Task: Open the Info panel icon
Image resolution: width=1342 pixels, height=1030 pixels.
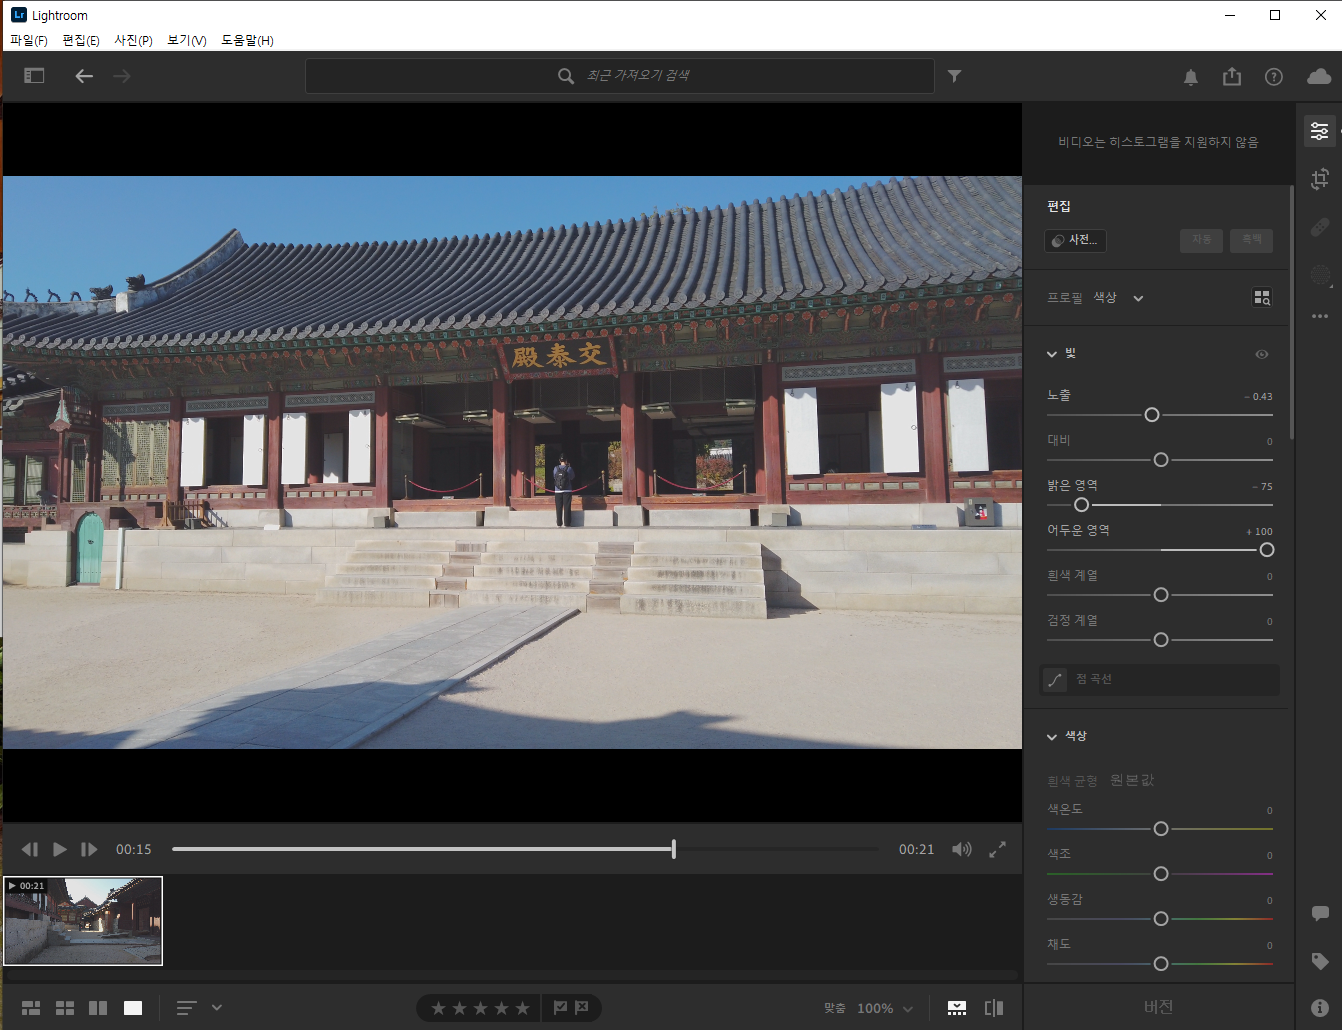Action: coord(1320,1007)
